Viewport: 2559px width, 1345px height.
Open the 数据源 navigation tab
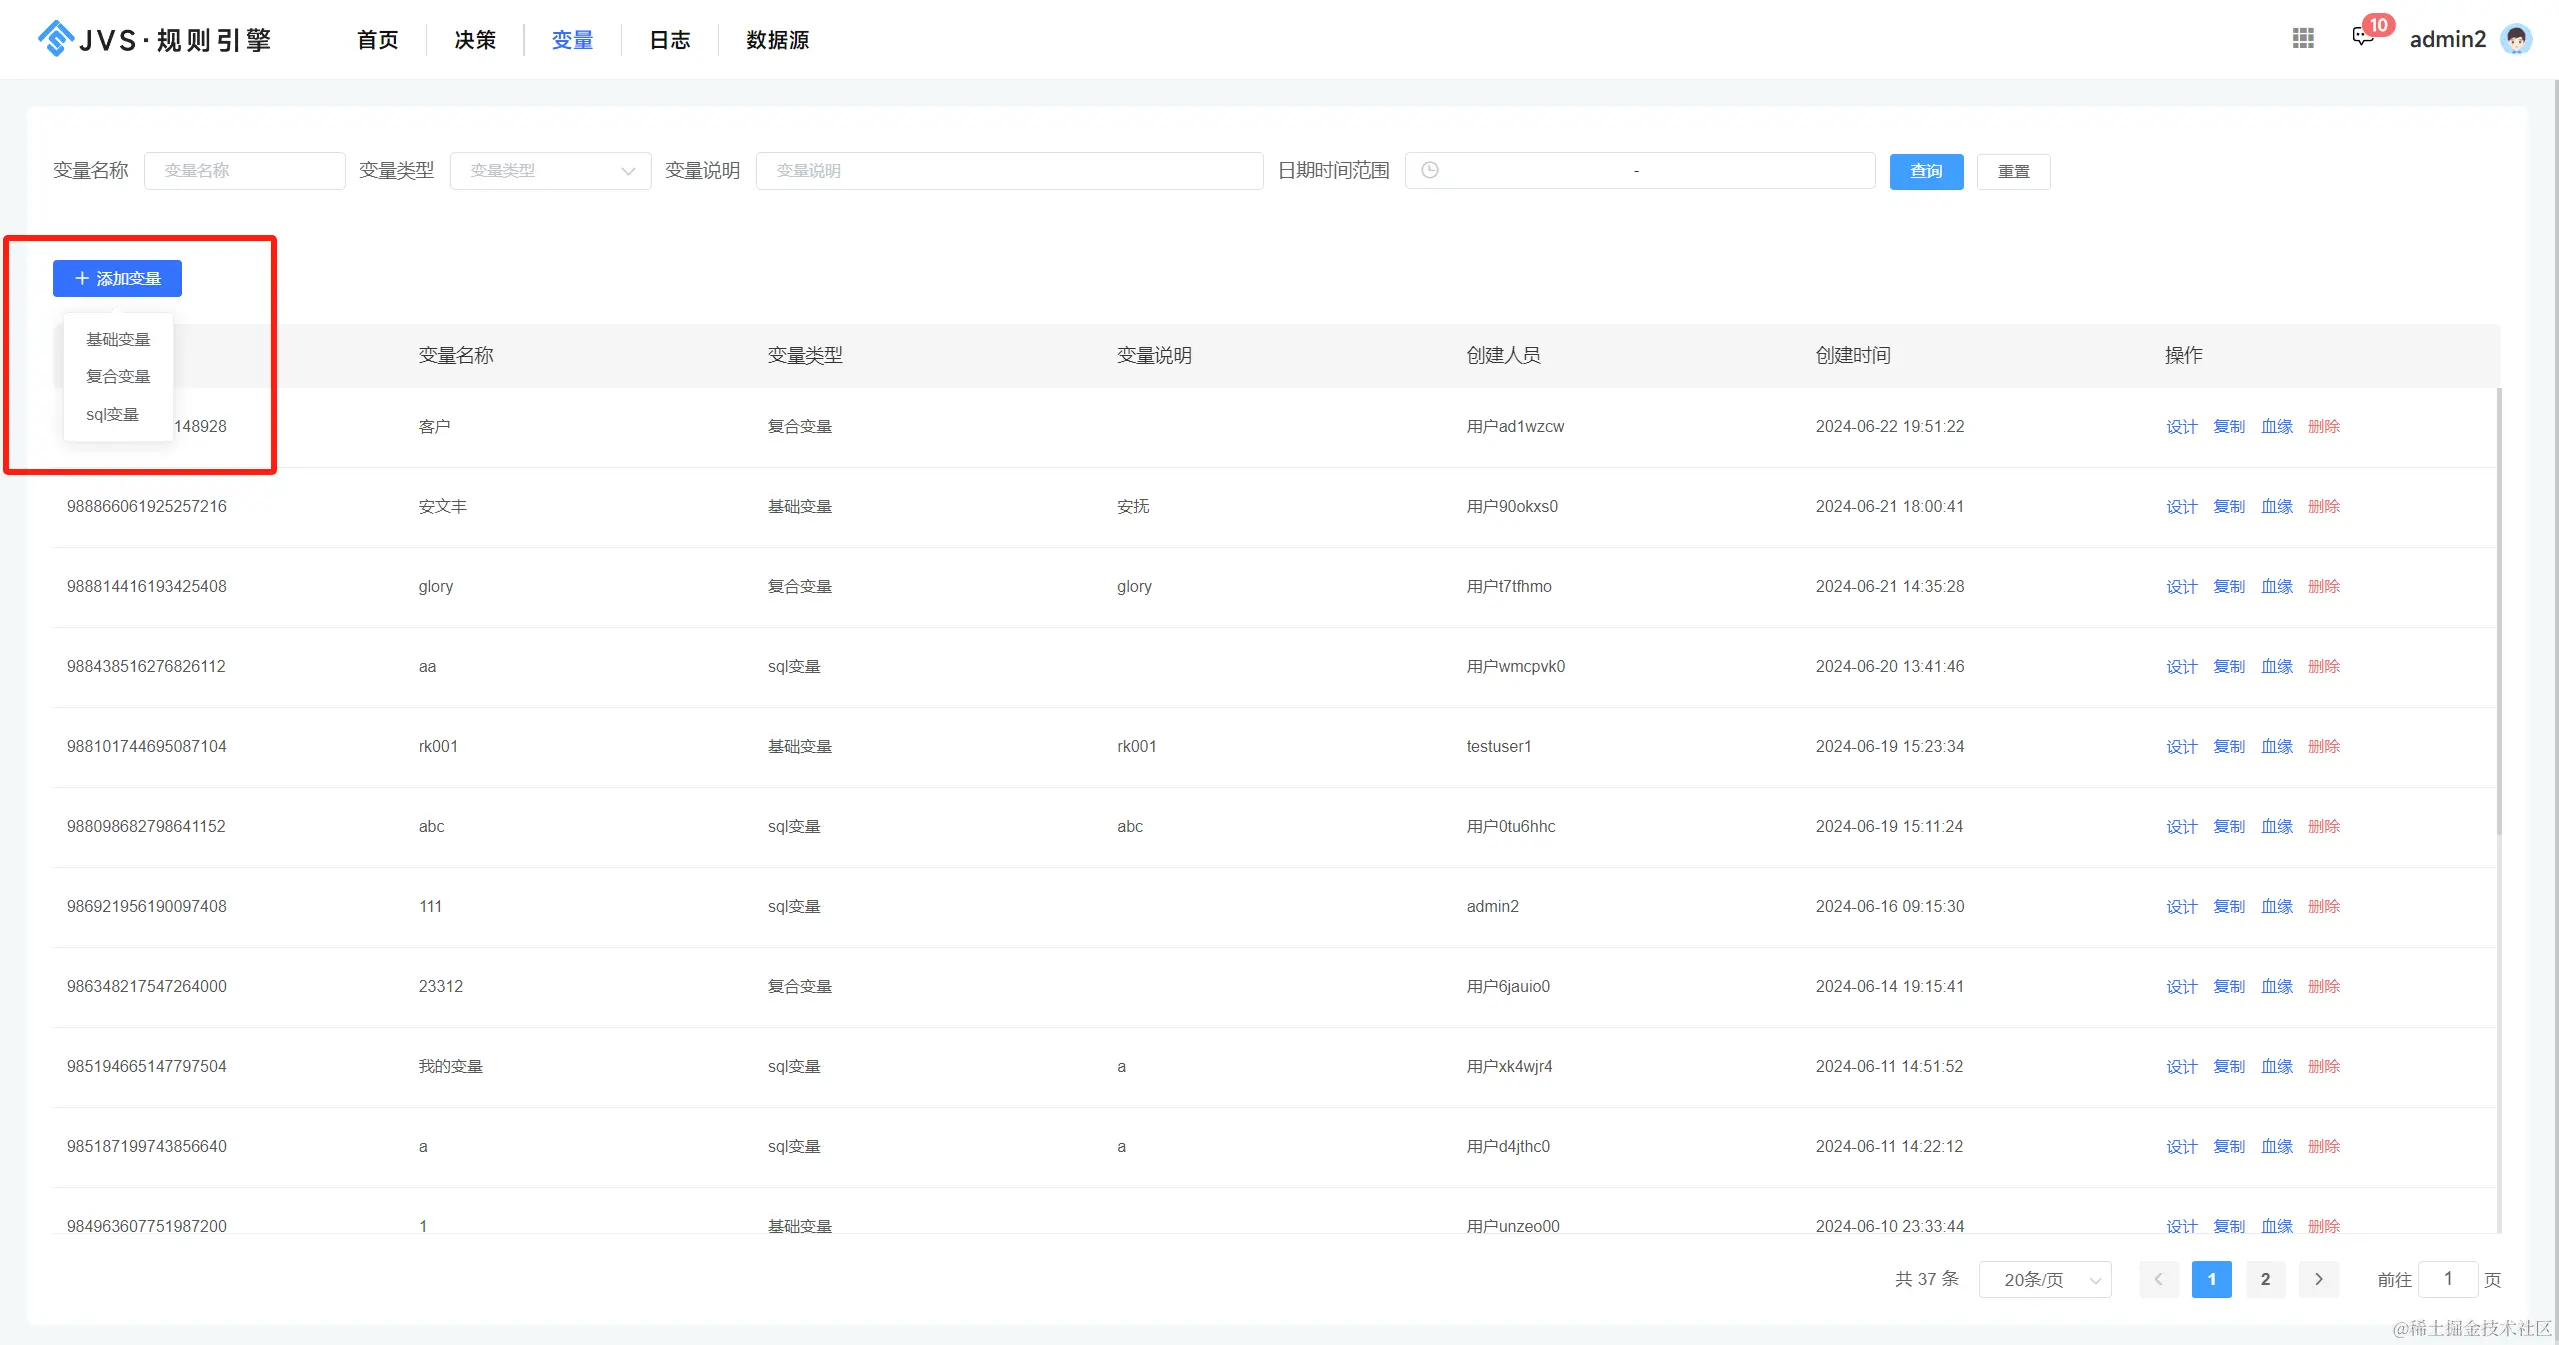777,40
